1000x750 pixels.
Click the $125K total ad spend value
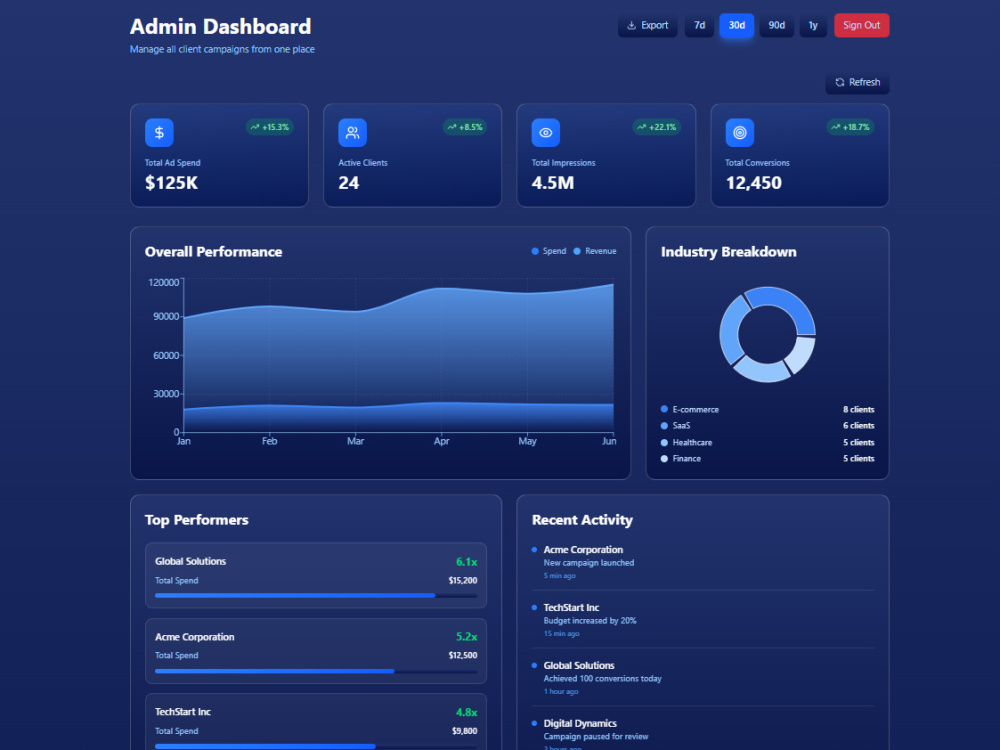click(x=171, y=183)
